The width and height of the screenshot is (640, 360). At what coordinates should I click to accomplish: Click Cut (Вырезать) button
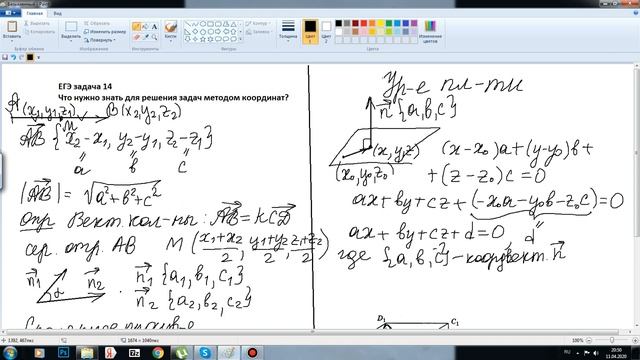click(37, 24)
